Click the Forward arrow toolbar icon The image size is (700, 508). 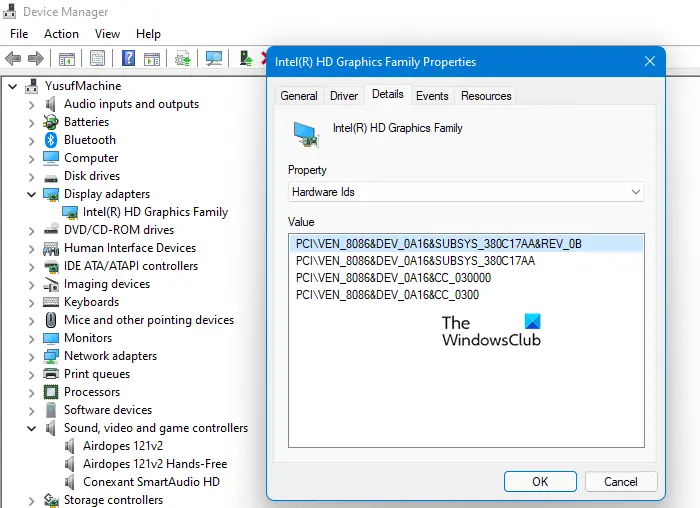click(x=36, y=58)
